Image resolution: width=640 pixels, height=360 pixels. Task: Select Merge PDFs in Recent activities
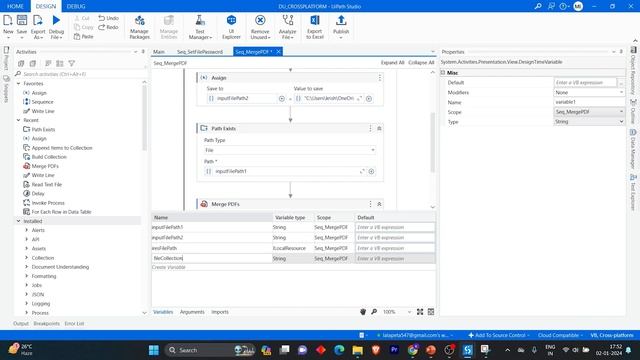click(45, 166)
